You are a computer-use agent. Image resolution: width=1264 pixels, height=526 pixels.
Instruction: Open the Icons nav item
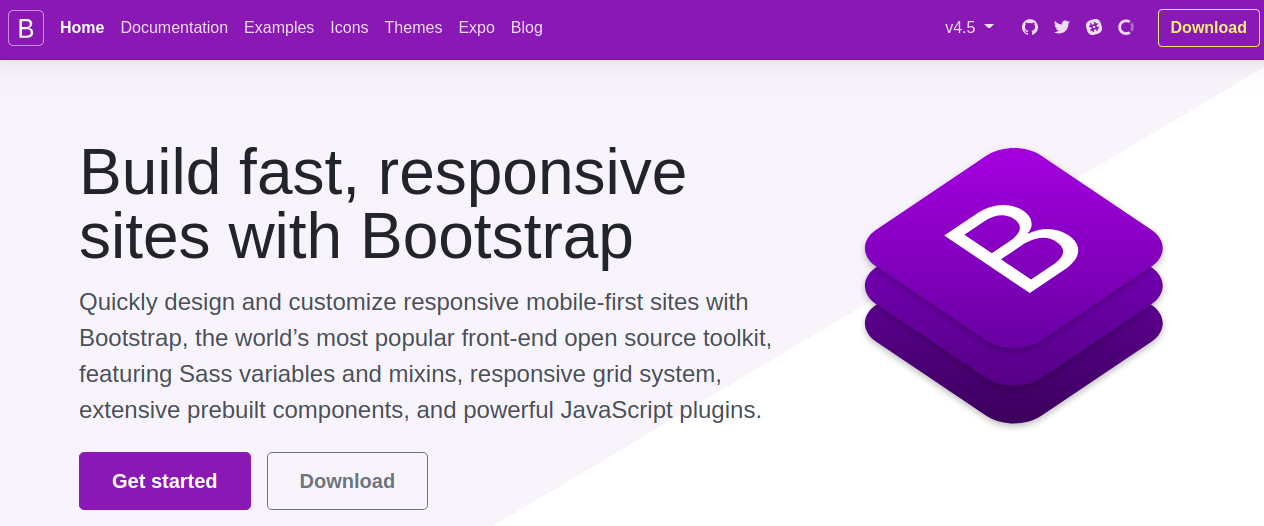tap(349, 27)
